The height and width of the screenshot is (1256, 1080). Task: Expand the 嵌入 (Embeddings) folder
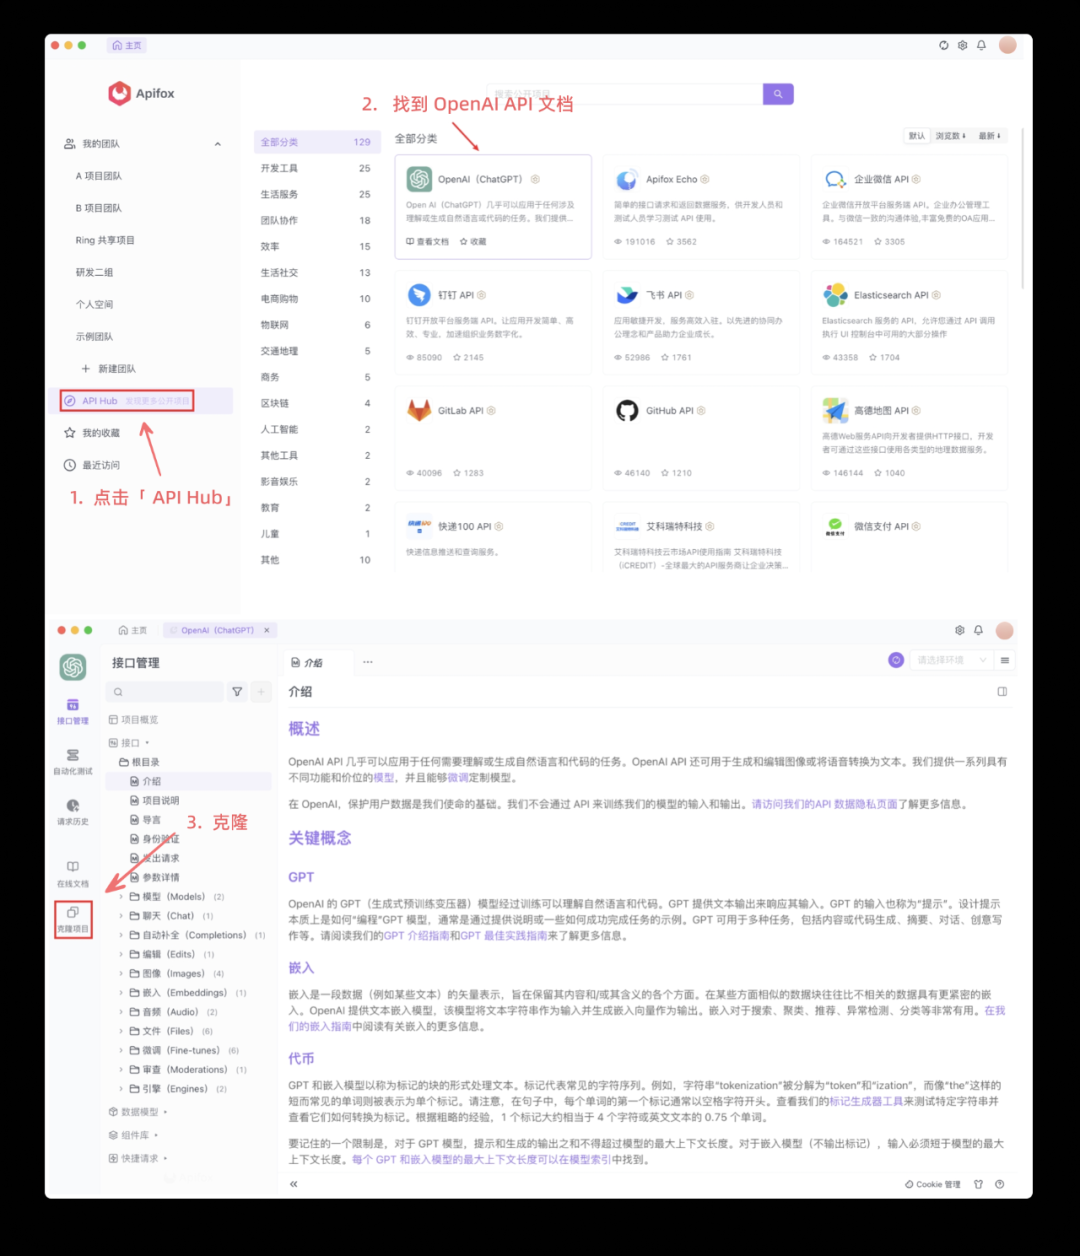[x=121, y=993]
